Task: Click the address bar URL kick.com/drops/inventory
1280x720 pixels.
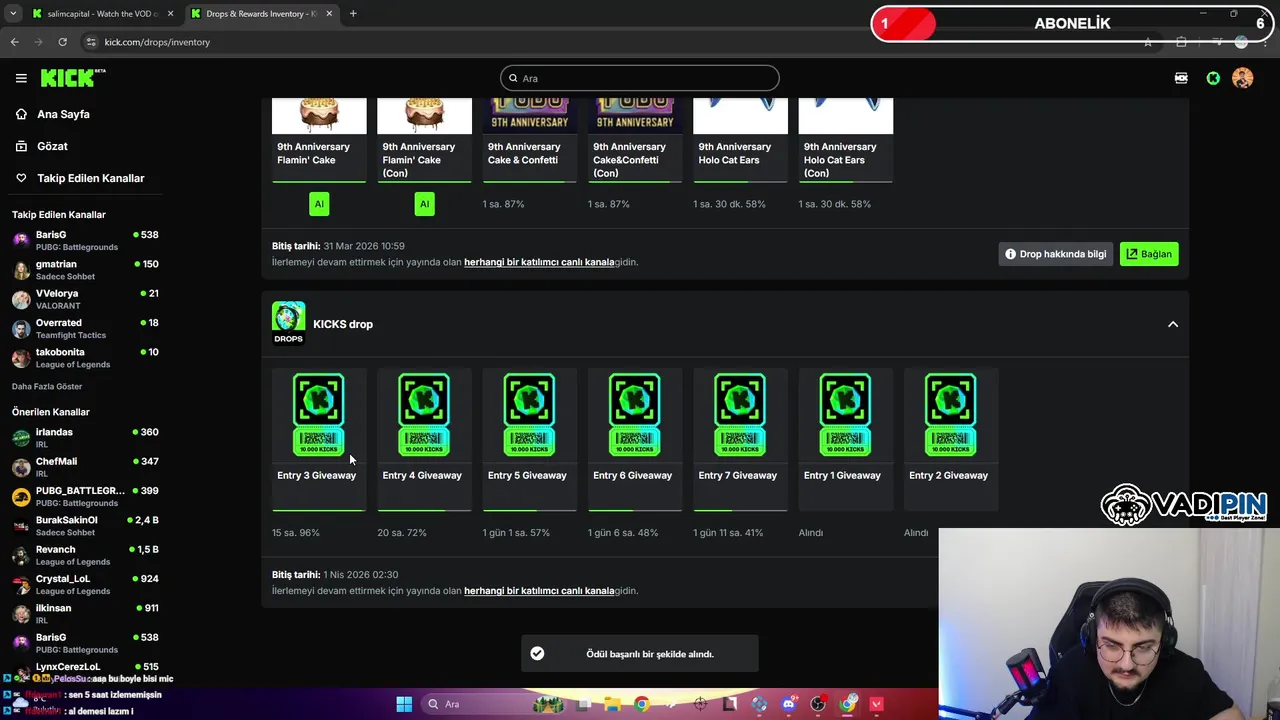Action: pos(157,42)
